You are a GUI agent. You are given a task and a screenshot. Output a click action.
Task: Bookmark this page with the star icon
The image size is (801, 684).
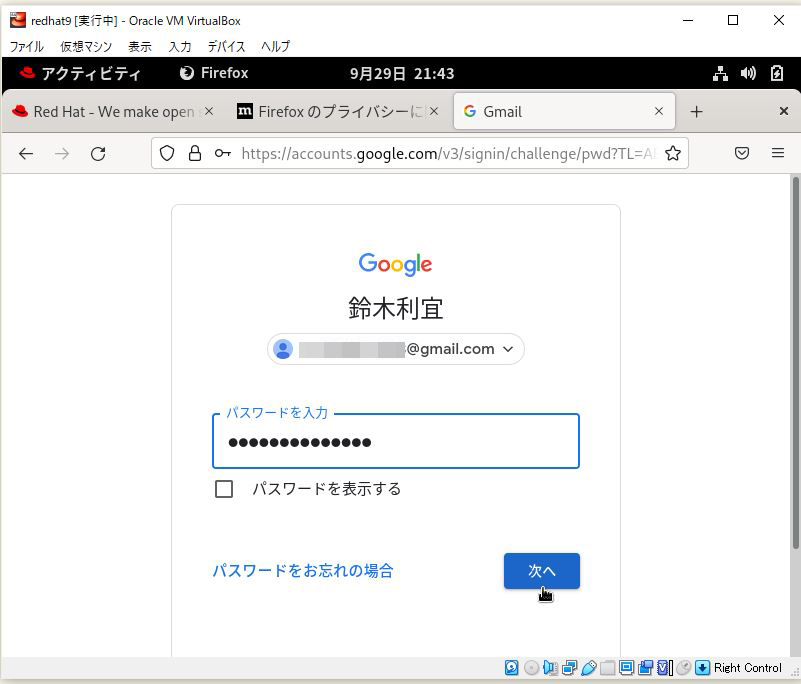coord(673,153)
